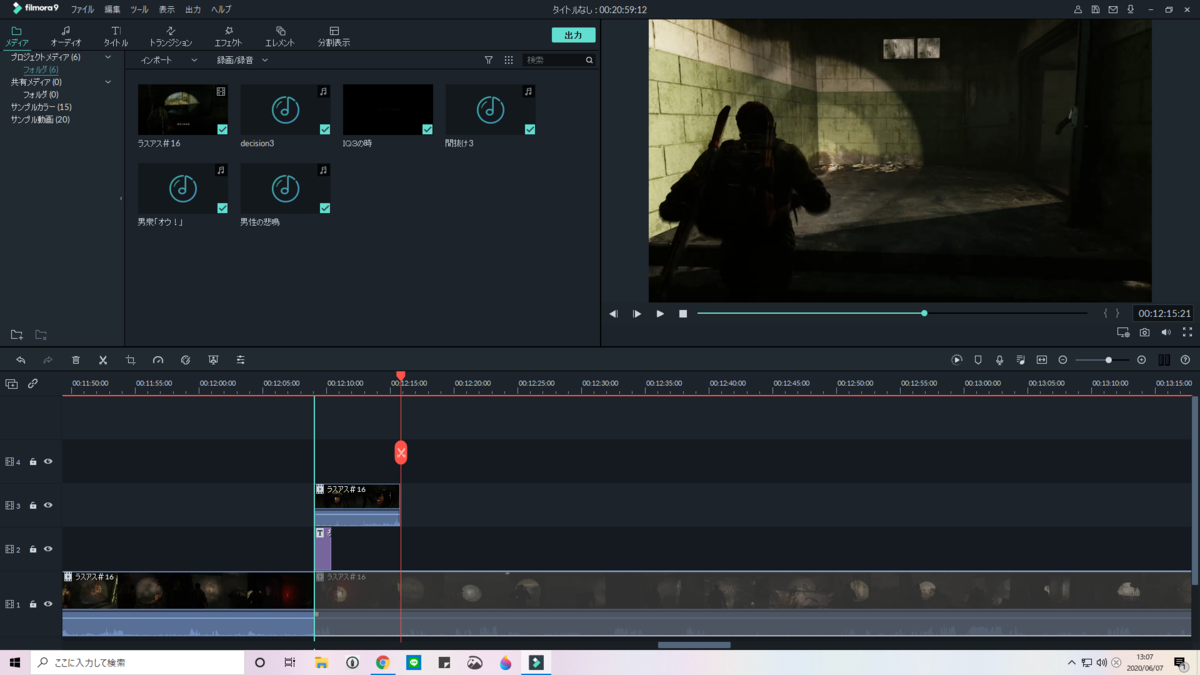Add a new track via manager icon
This screenshot has height=675, width=1200.
click(12, 384)
